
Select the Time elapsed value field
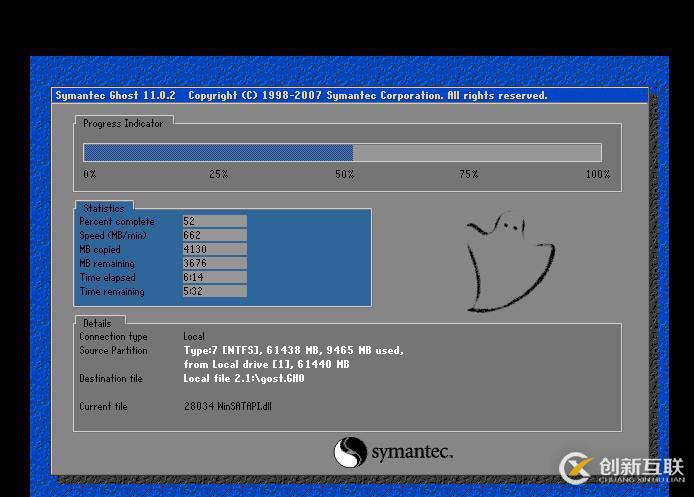(214, 277)
